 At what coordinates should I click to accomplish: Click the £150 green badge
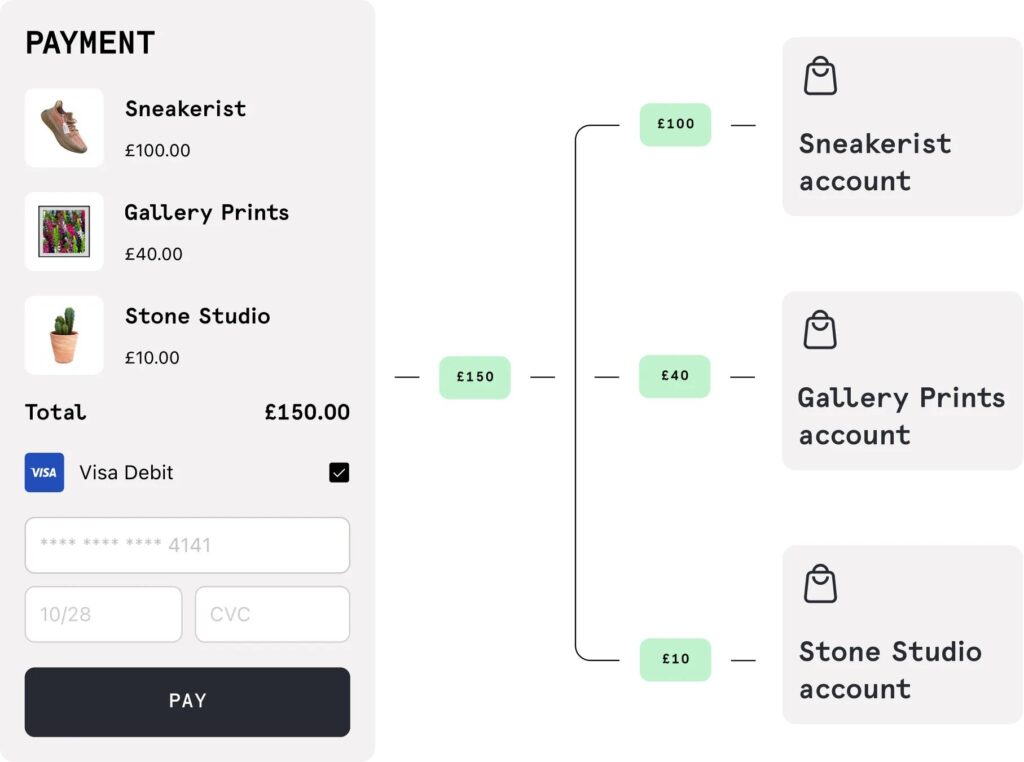(475, 377)
